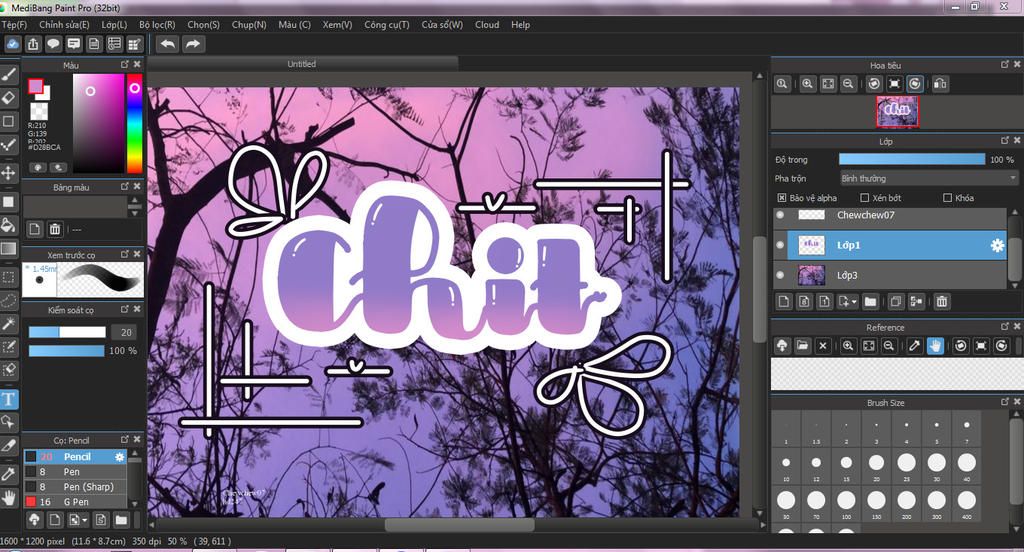Select the Lasso tool

[x=8, y=300]
